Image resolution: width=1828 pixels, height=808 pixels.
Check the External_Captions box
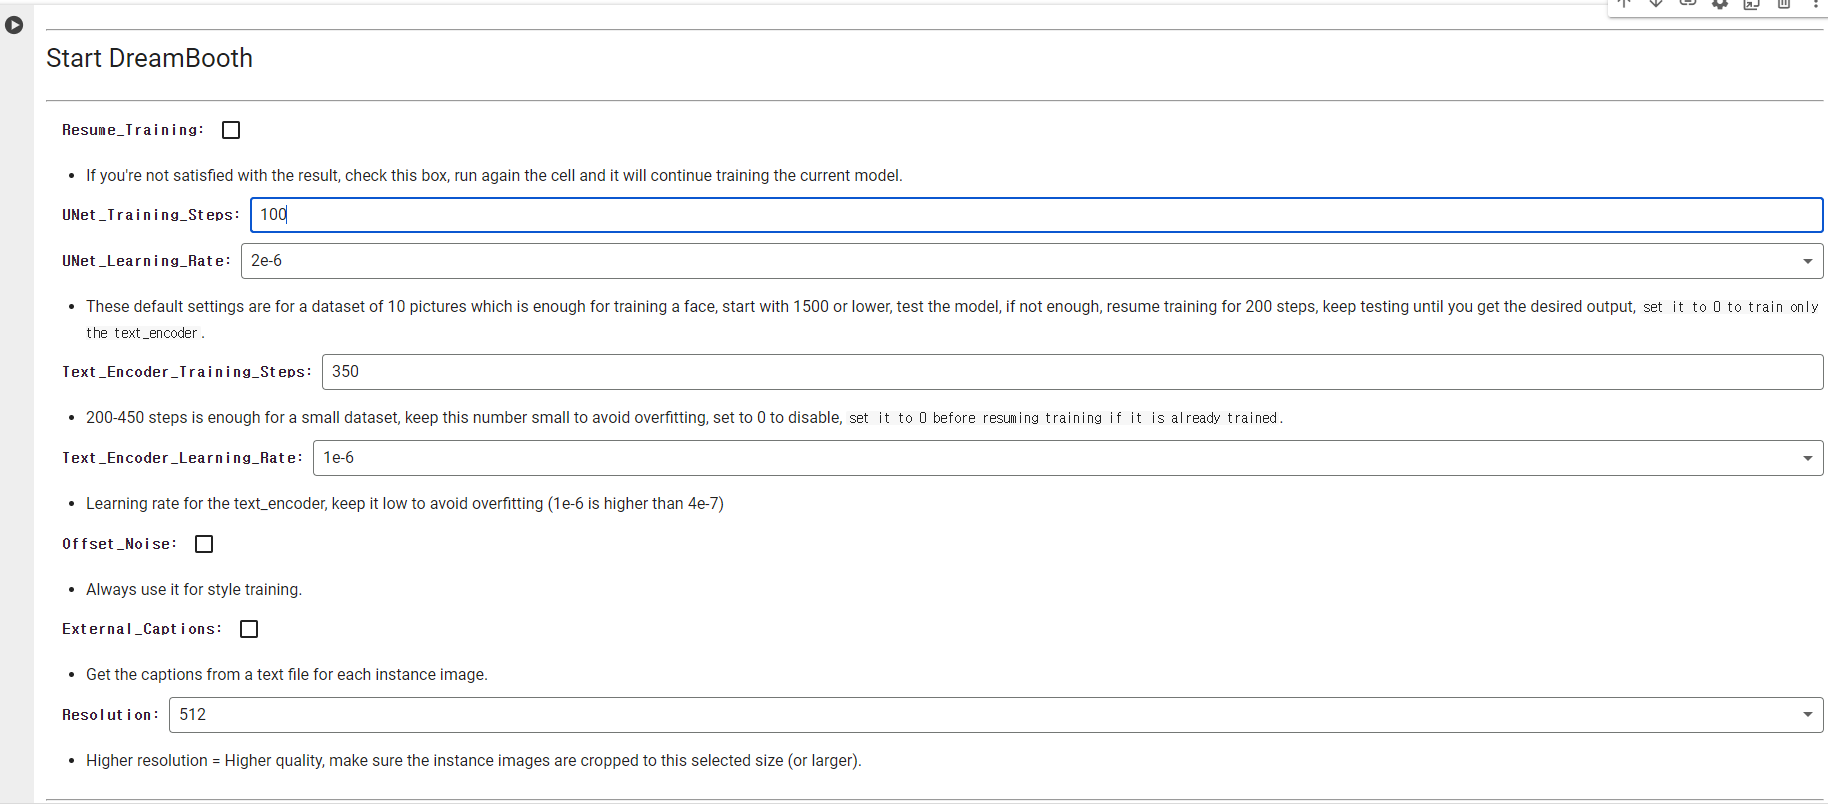click(x=249, y=629)
